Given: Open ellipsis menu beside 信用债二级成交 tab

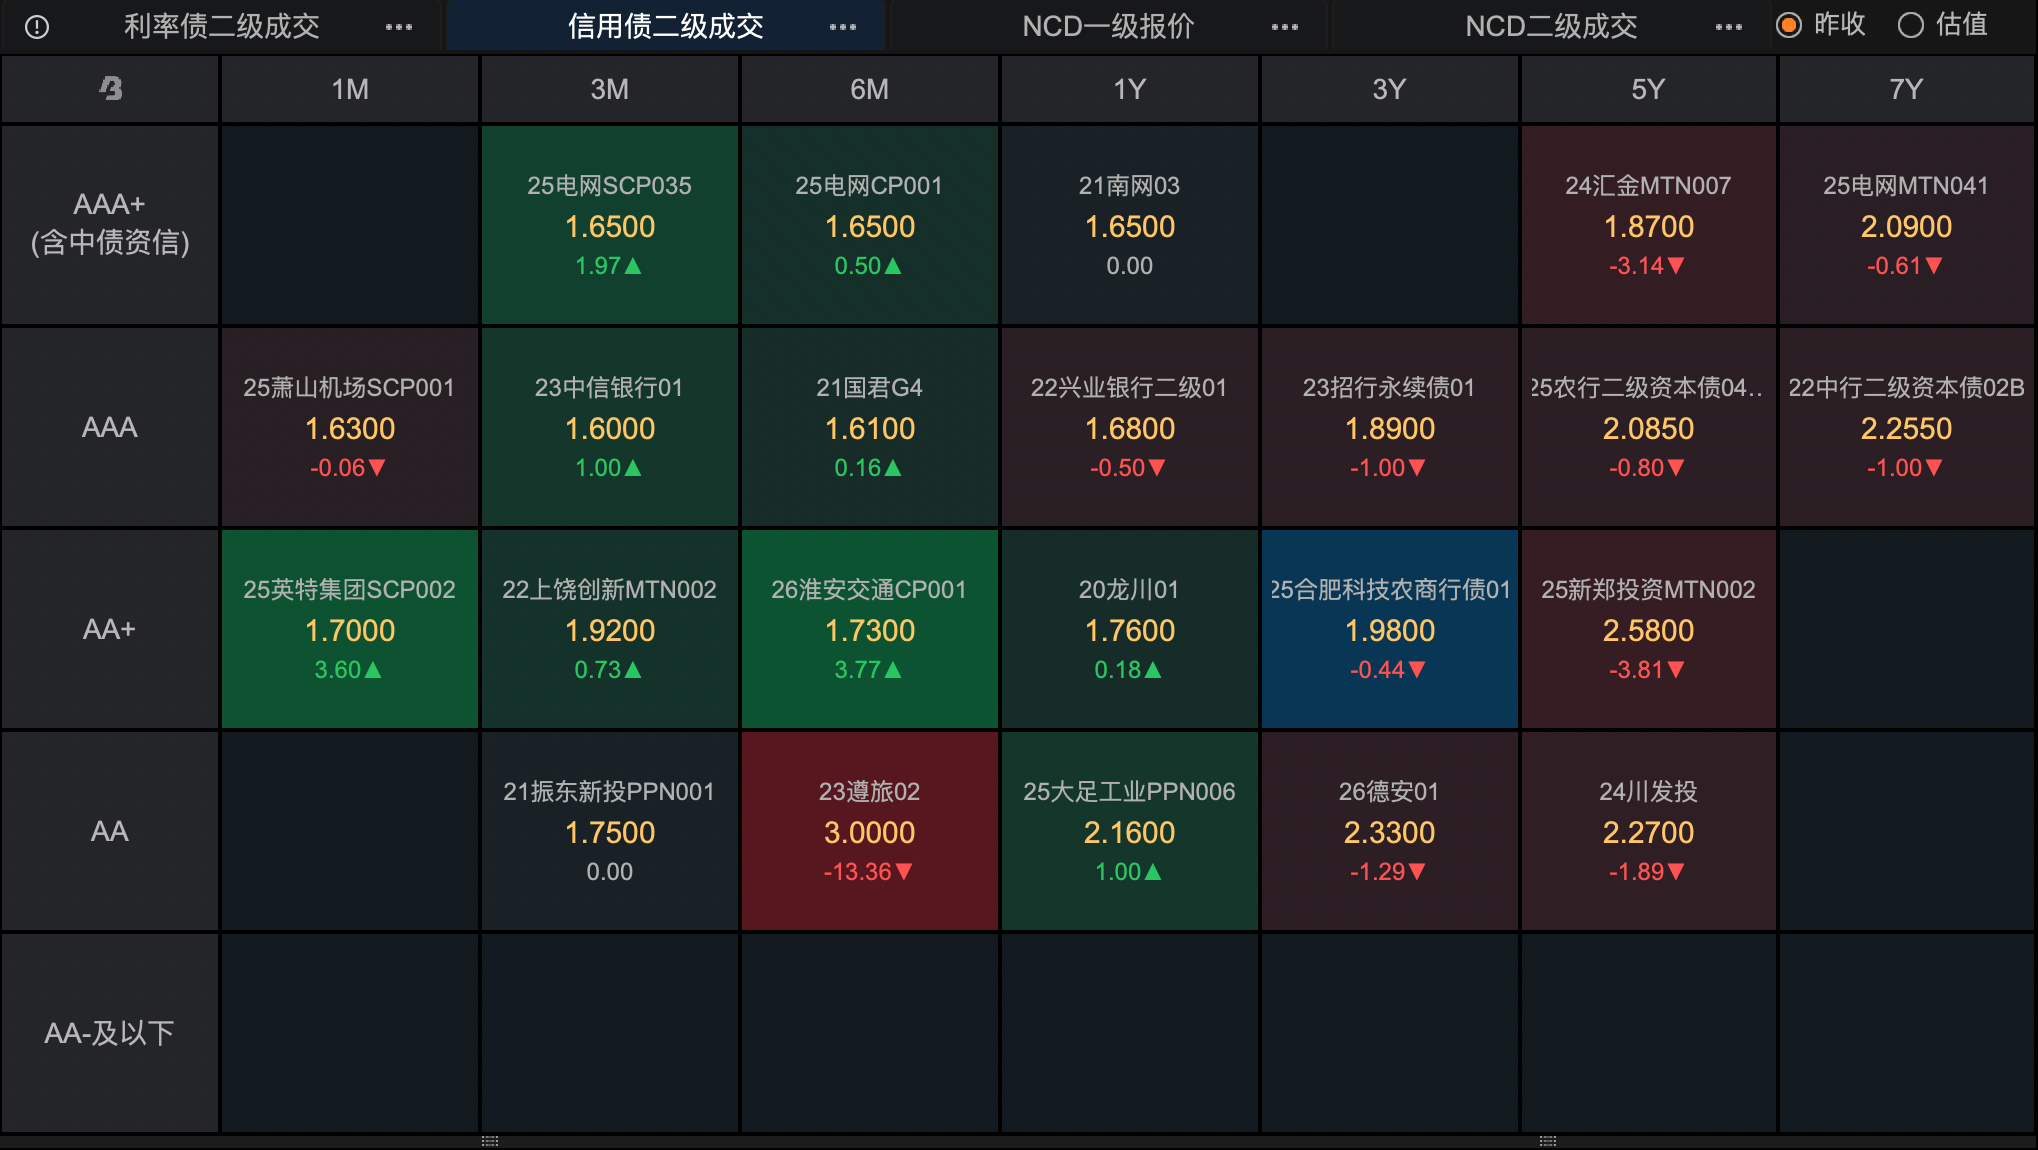Looking at the screenshot, I should point(843,27).
